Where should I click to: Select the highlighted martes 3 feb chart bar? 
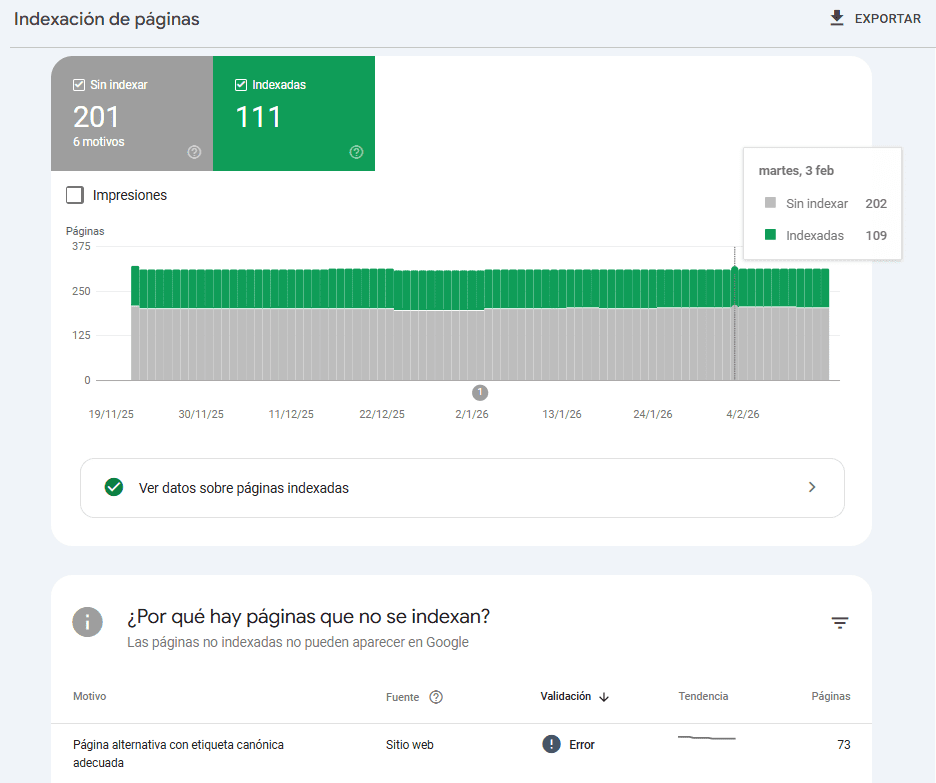pos(735,320)
